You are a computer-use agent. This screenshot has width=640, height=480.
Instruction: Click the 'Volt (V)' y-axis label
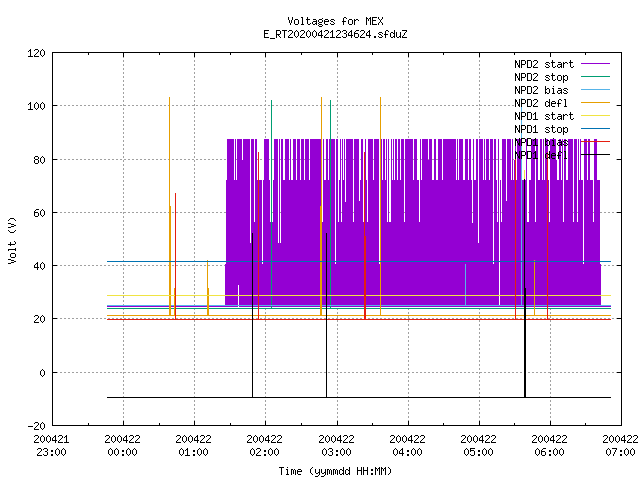click(13, 240)
